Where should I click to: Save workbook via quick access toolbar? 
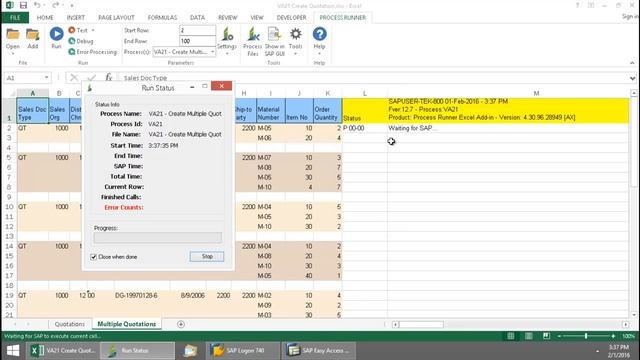pos(23,5)
